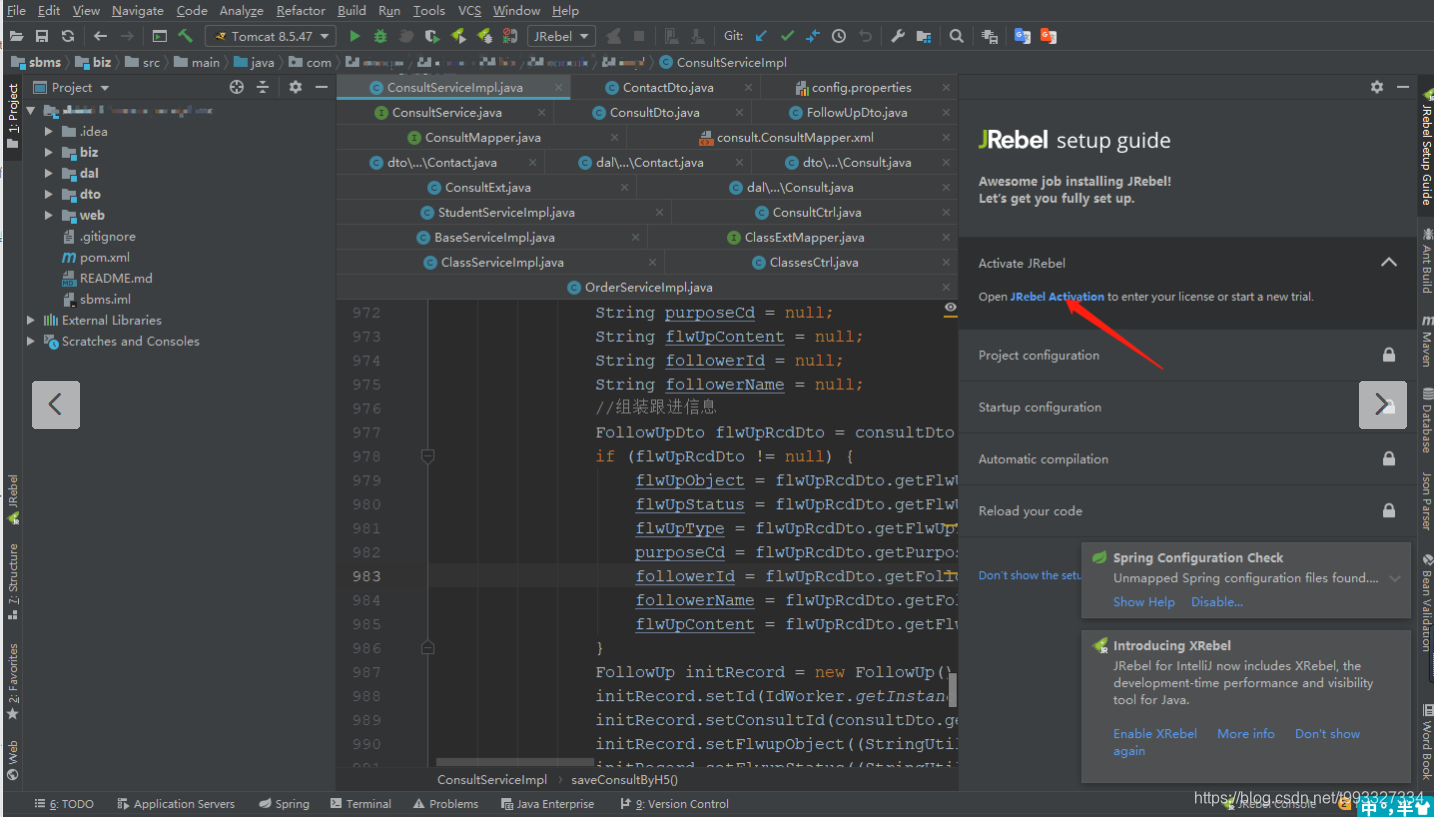This screenshot has height=817, width=1434.
Task: Open the Project view dropdown
Action: pyautogui.click(x=71, y=87)
